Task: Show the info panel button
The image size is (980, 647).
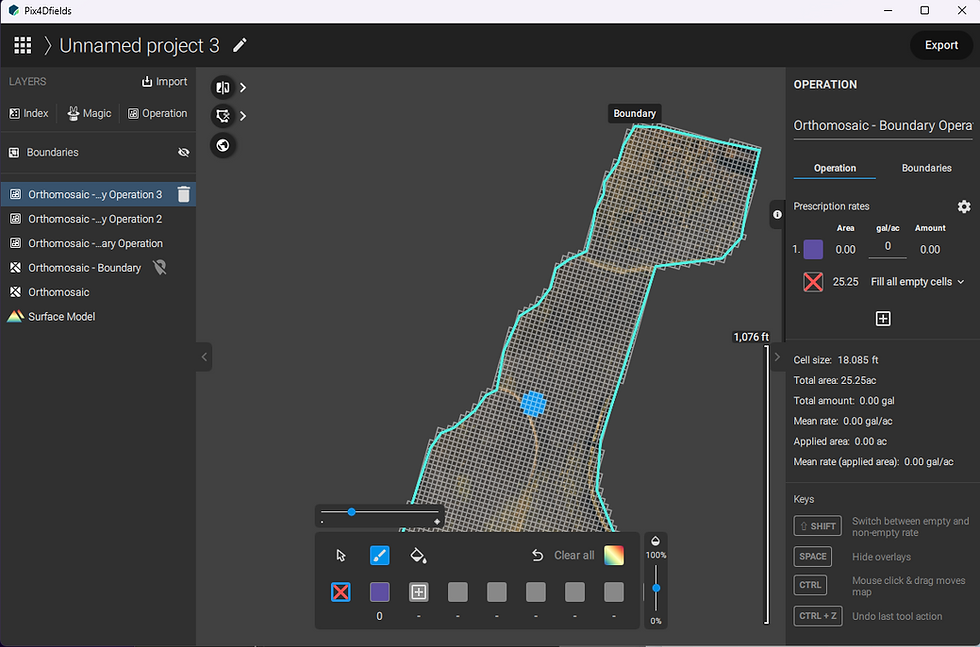Action: (777, 214)
